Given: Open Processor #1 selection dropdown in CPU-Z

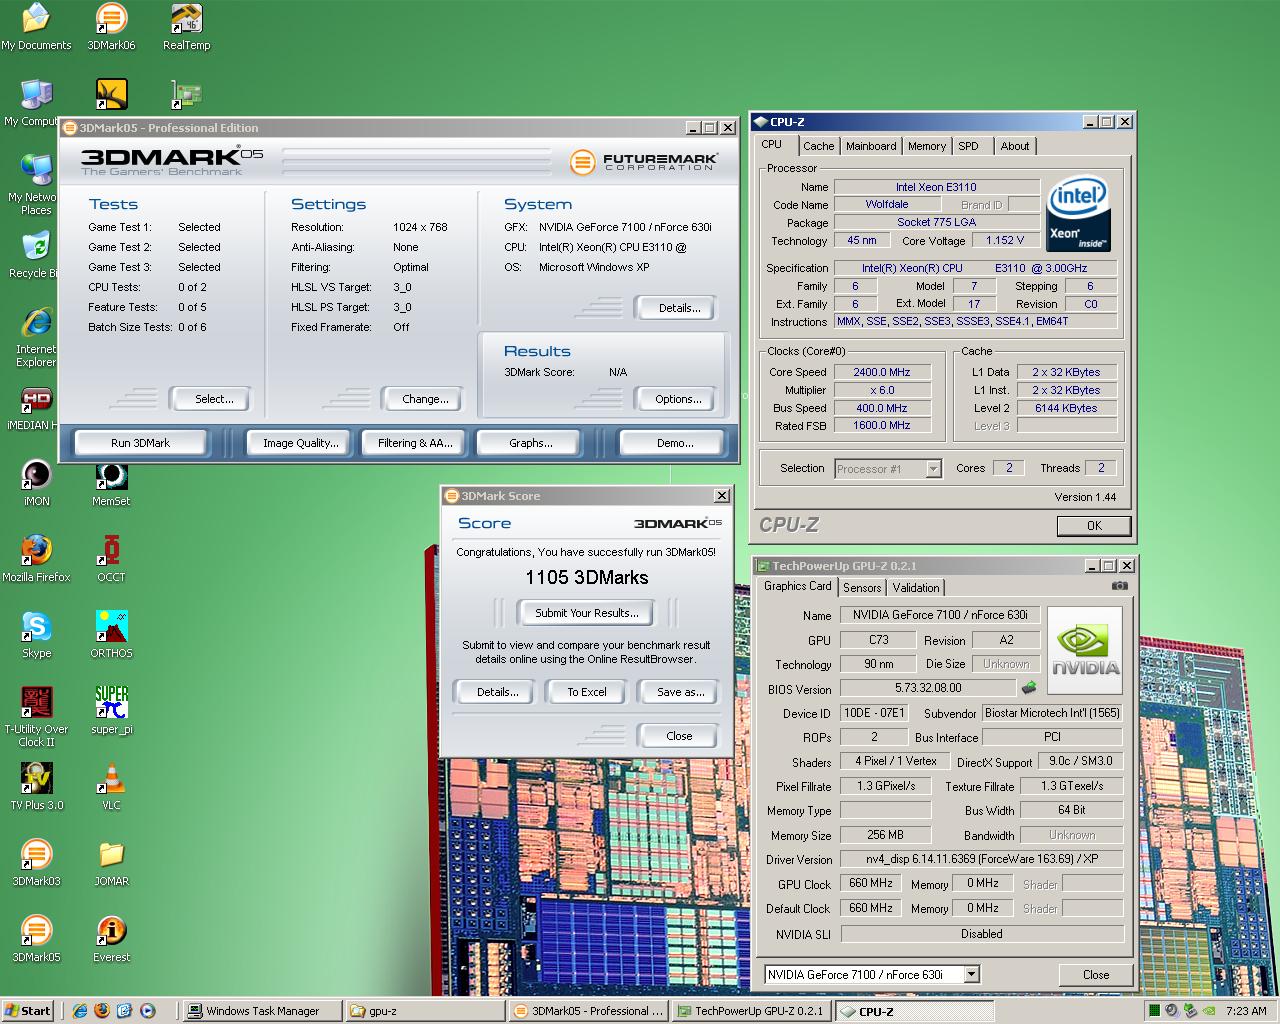Looking at the screenshot, I should pos(933,469).
